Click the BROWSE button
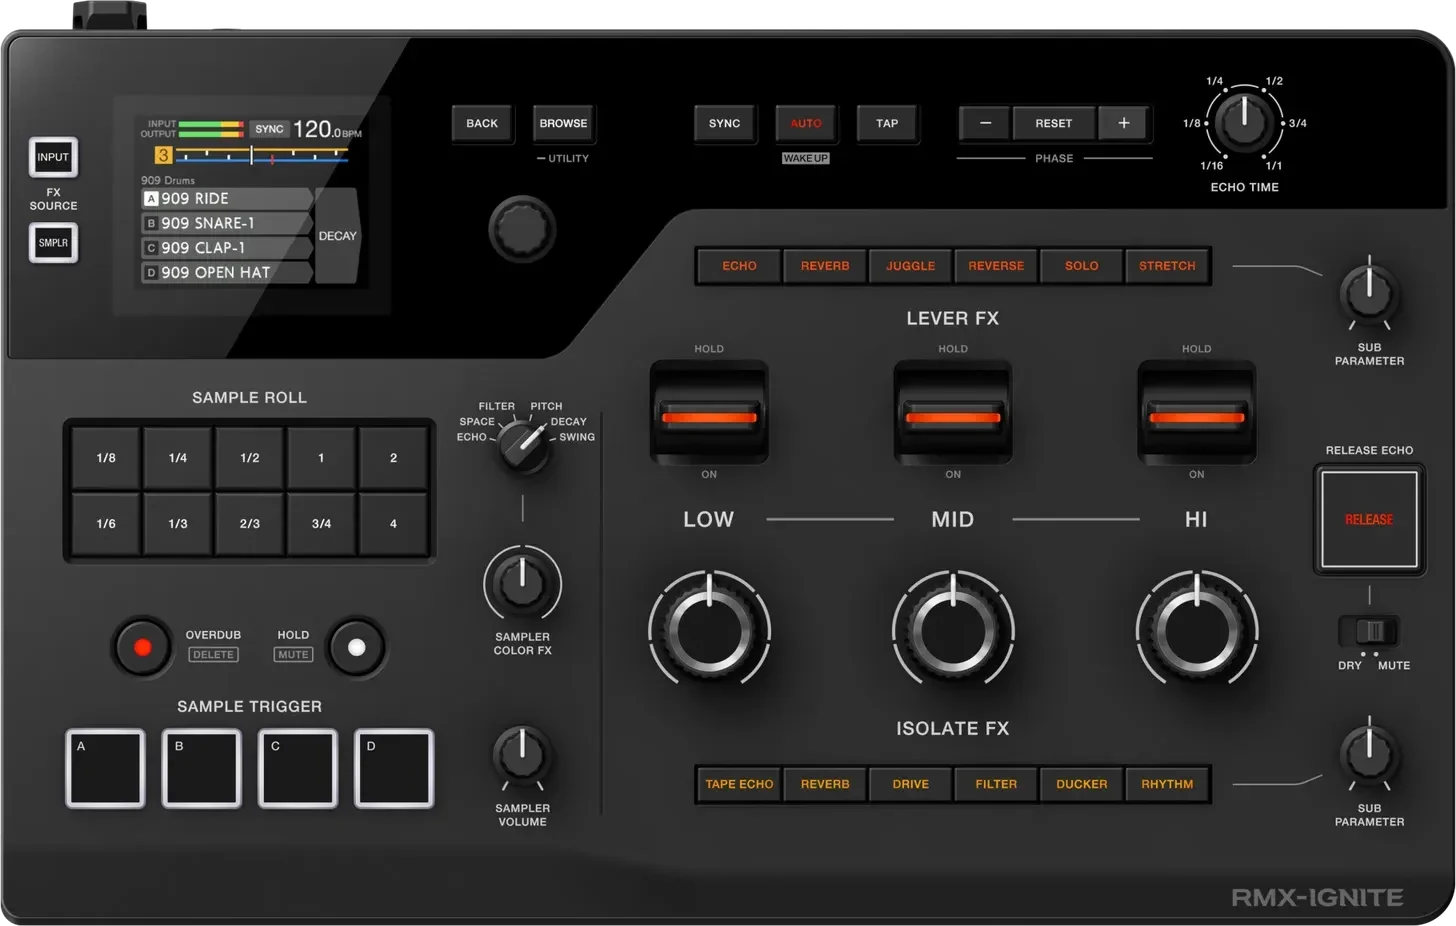The image size is (1456, 926). (563, 124)
